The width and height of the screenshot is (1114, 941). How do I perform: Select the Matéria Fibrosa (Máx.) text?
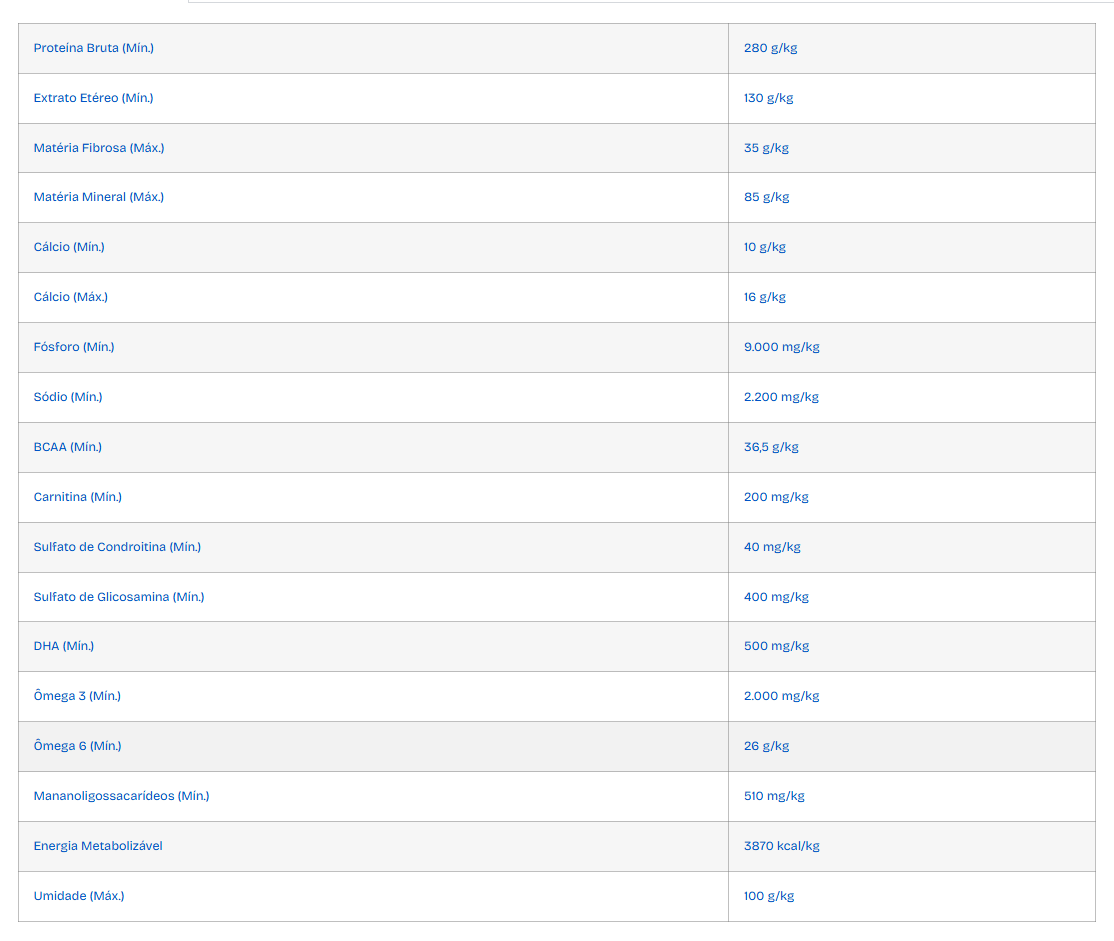99,148
